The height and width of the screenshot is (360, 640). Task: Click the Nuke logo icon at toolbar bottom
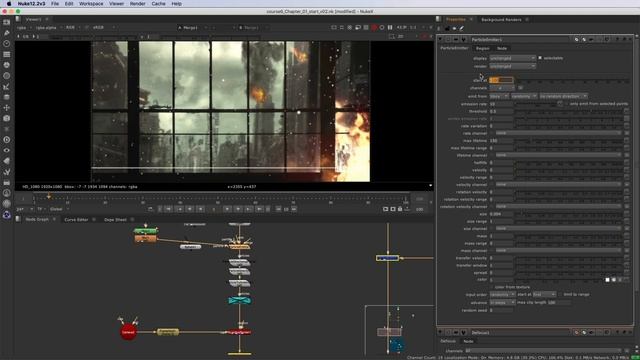(7, 215)
